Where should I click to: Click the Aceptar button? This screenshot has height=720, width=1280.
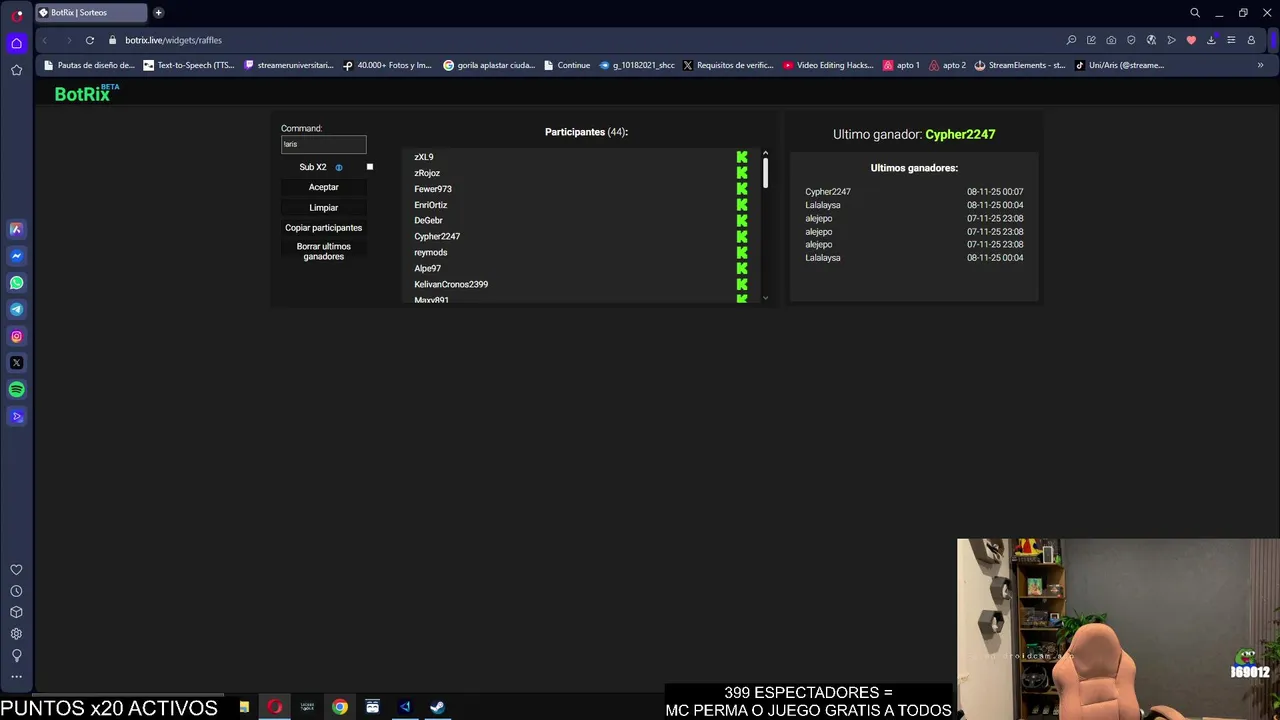(323, 187)
